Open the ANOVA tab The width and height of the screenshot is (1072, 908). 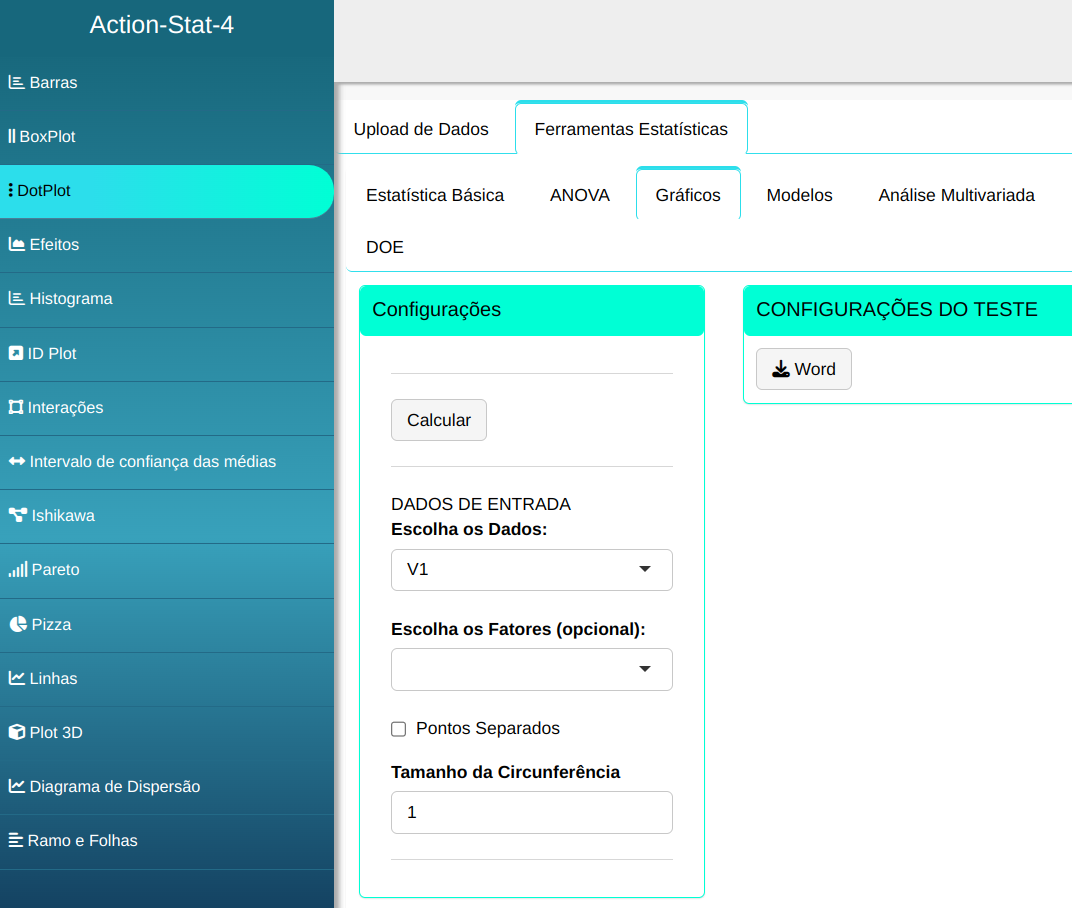click(580, 195)
